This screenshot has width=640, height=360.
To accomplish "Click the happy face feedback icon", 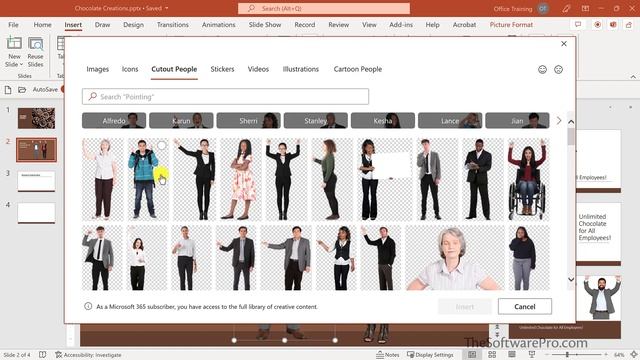I will [x=542, y=69].
